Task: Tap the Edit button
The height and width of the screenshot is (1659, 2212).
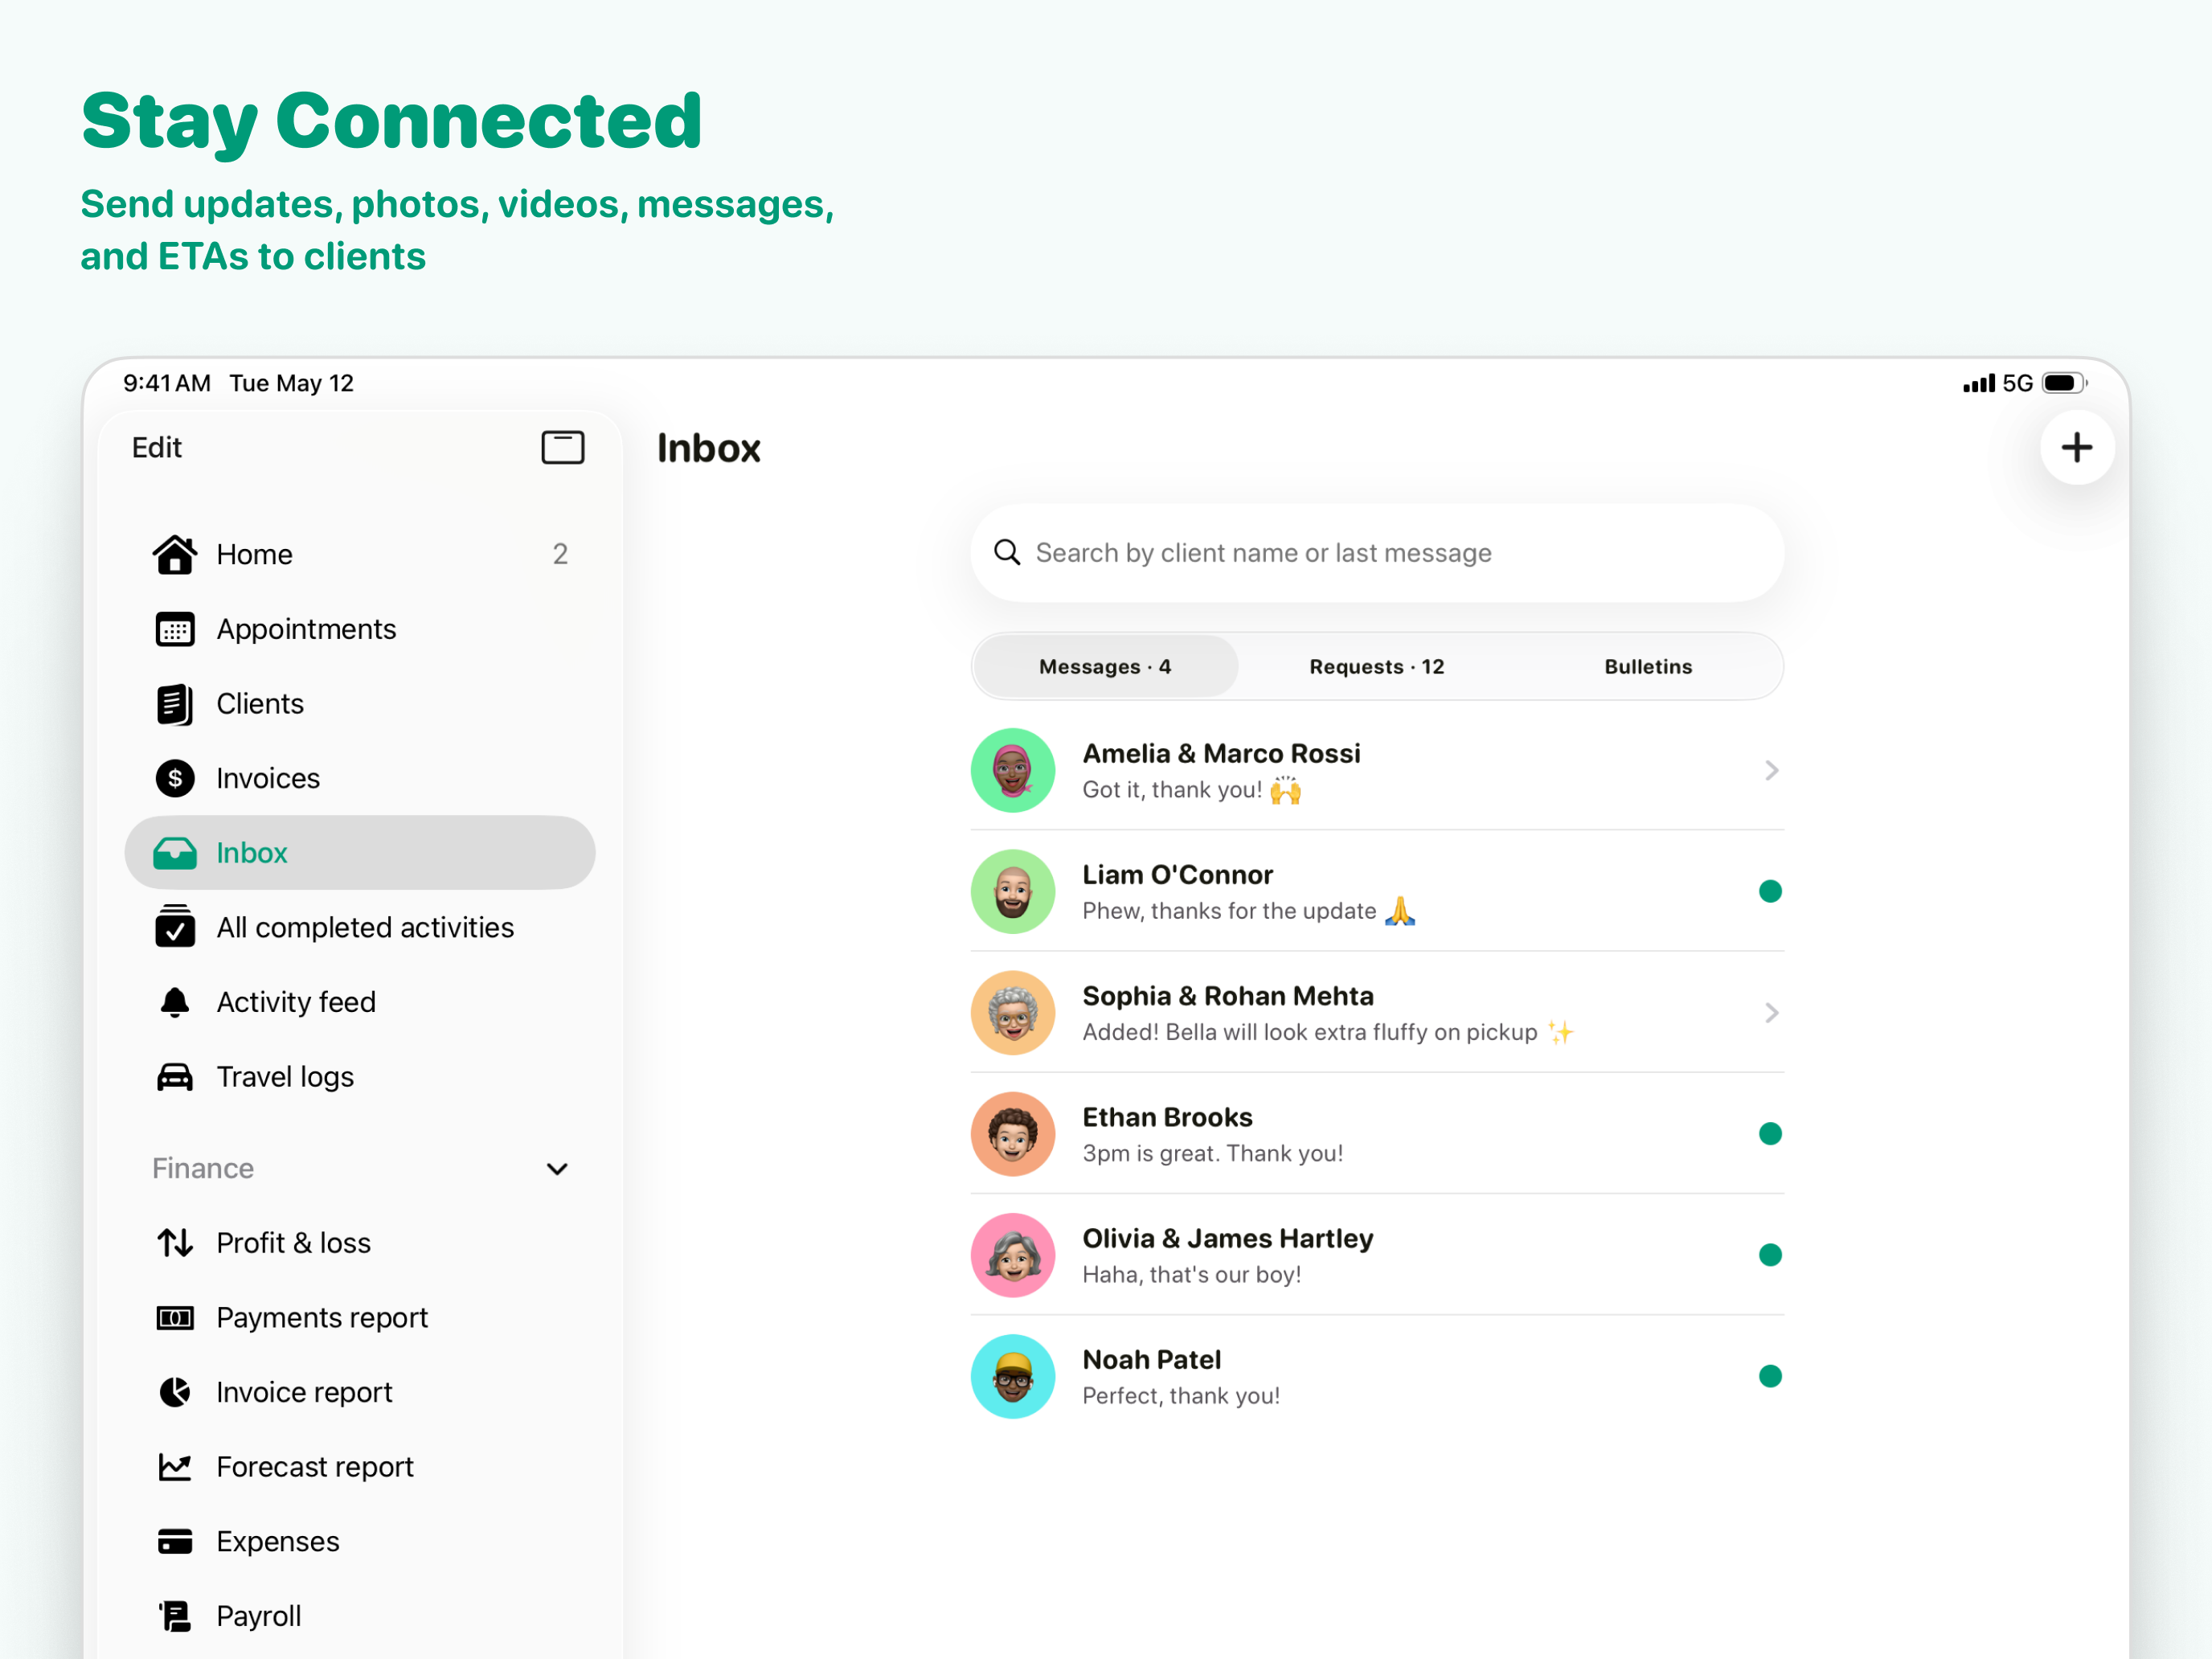Action: click(x=157, y=447)
